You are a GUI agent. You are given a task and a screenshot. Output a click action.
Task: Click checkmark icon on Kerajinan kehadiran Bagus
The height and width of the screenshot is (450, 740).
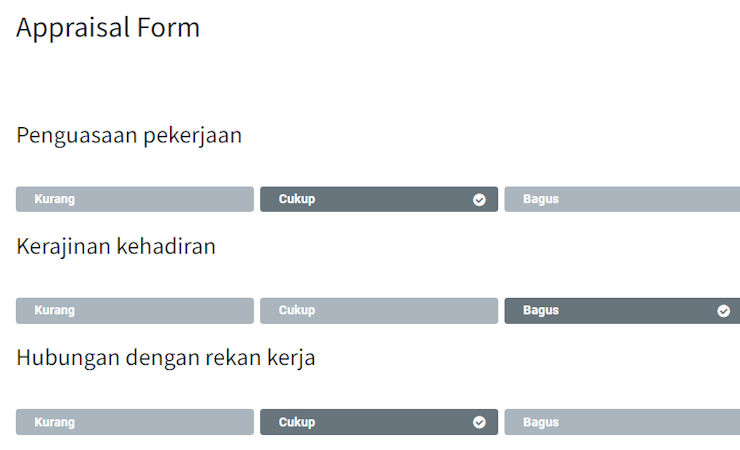(x=723, y=311)
